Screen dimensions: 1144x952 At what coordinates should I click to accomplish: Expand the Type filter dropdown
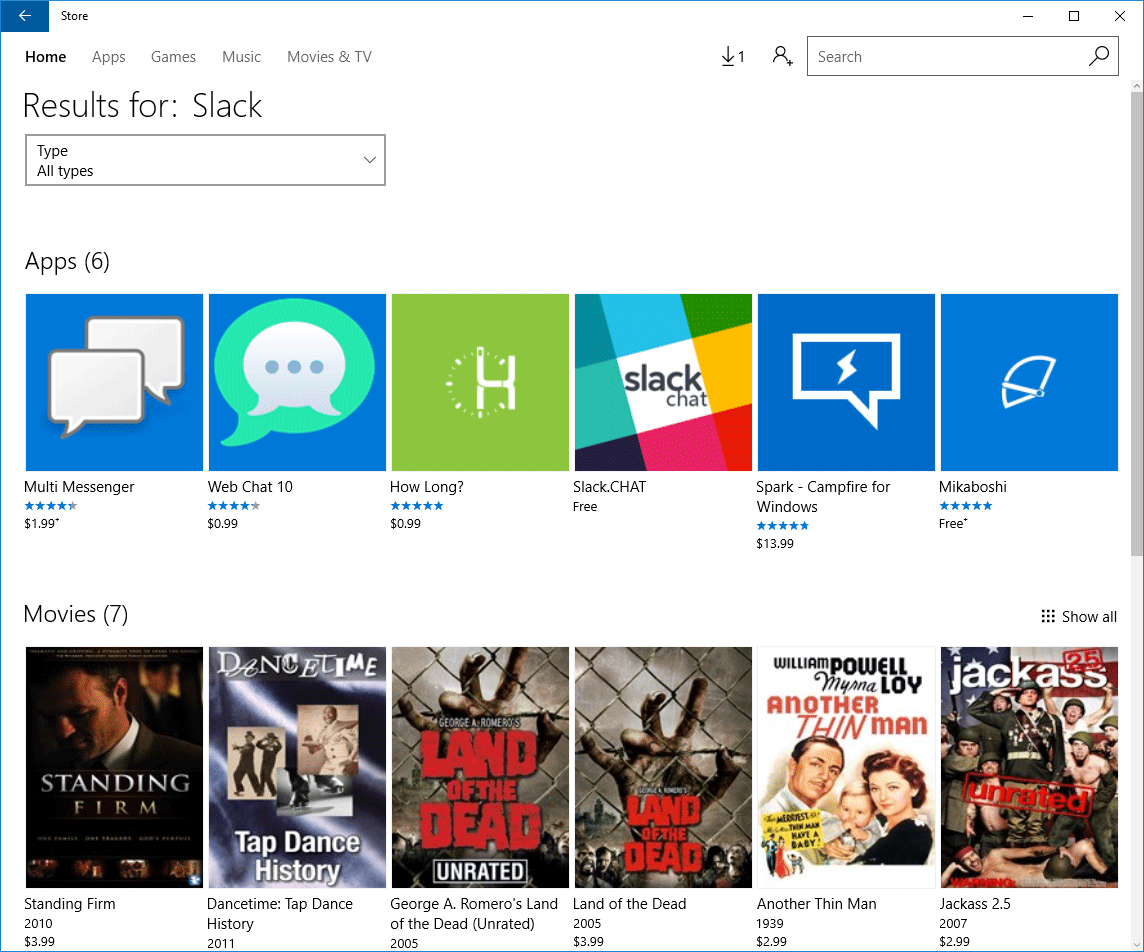[x=205, y=160]
